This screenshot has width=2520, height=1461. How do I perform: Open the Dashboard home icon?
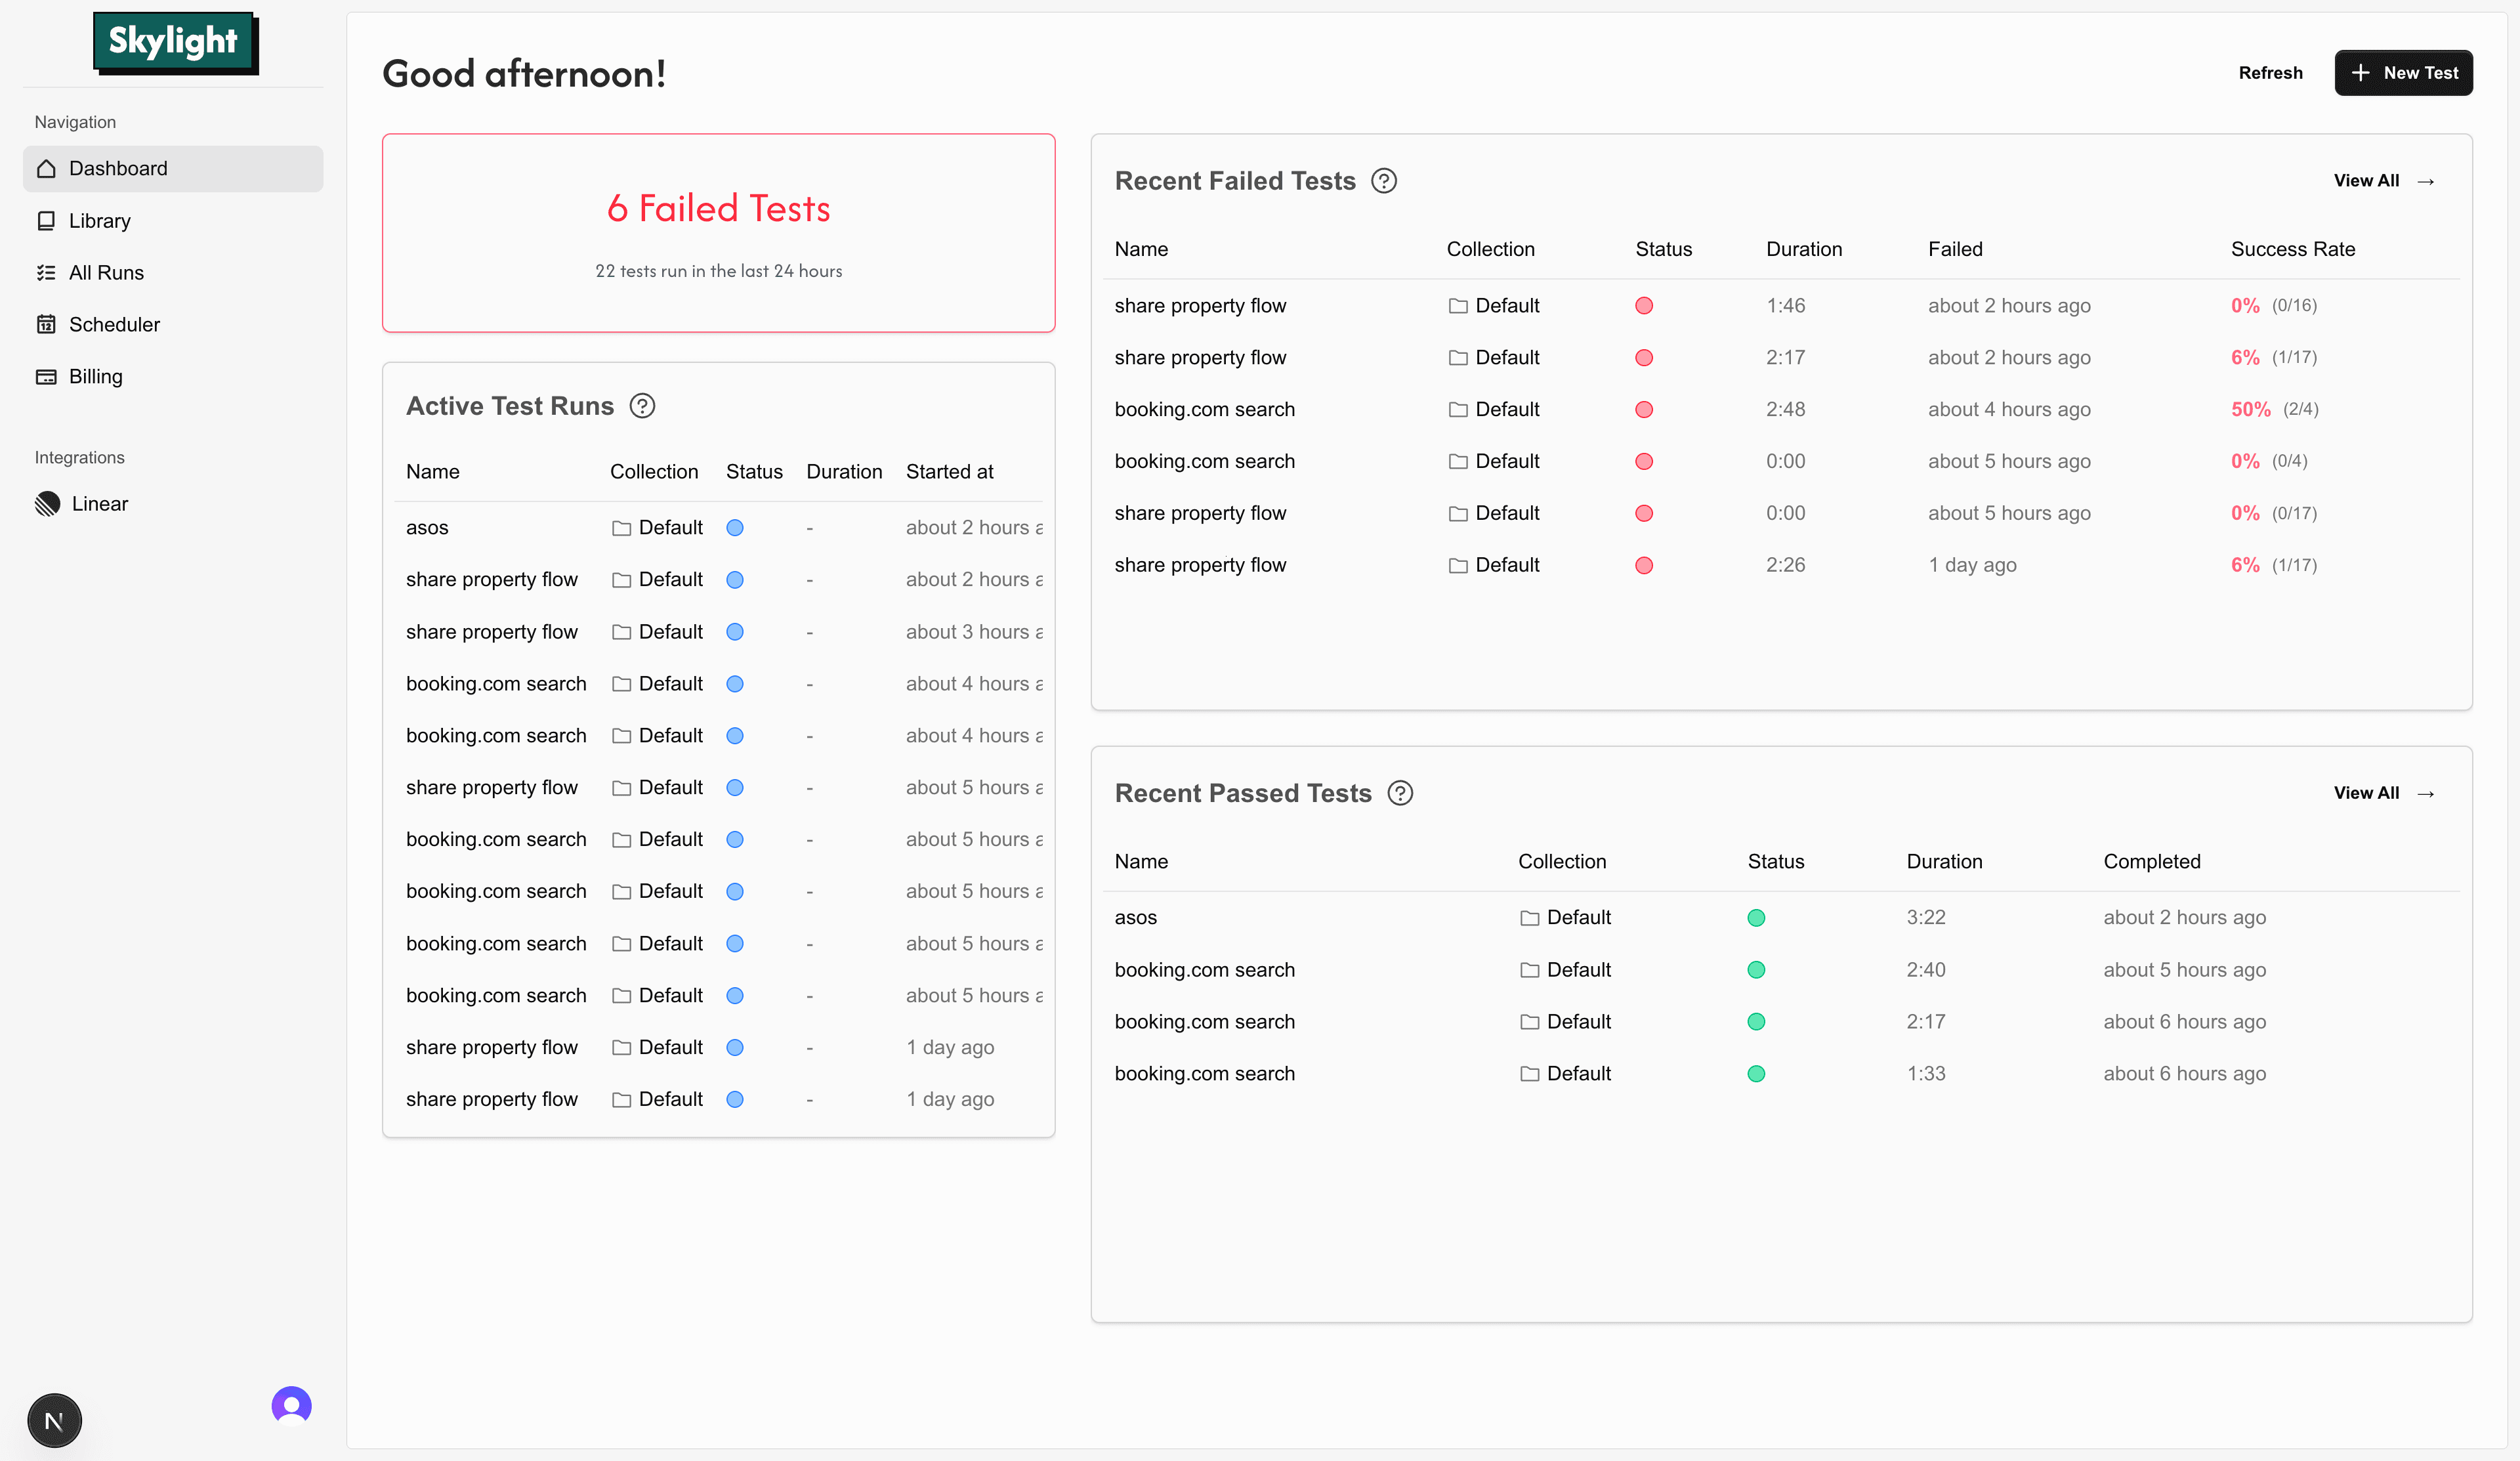point(46,169)
